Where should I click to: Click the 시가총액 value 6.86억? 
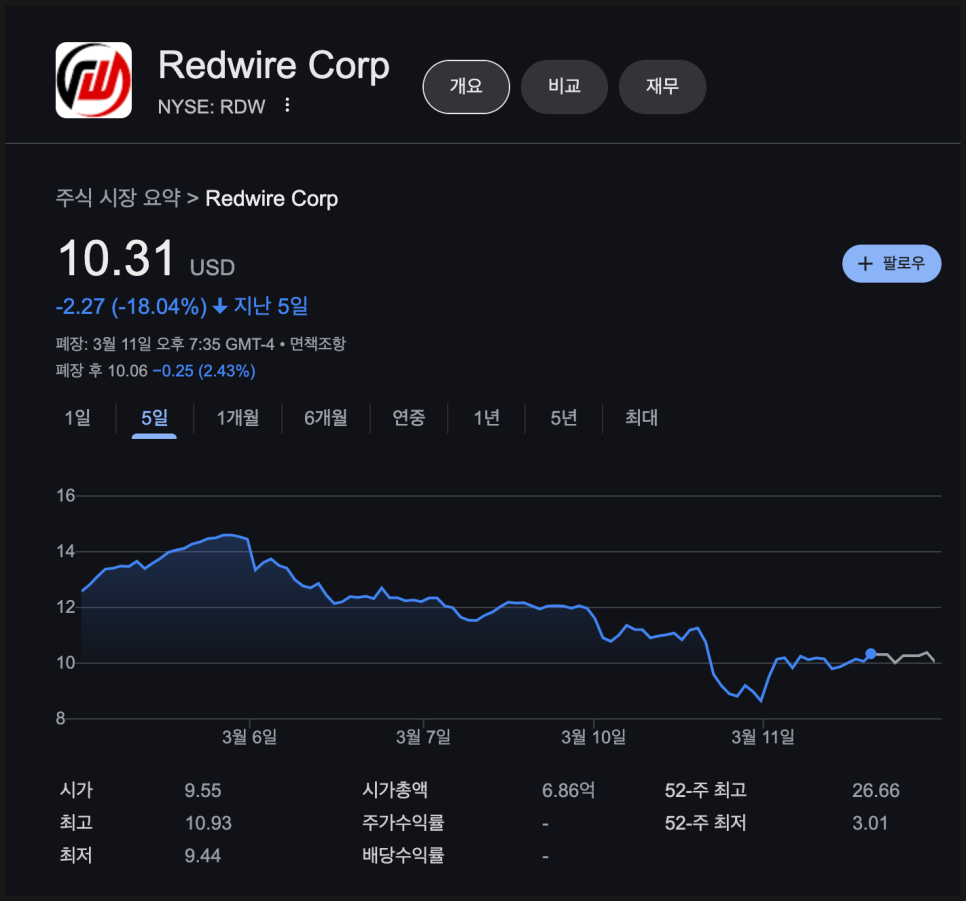[568, 791]
